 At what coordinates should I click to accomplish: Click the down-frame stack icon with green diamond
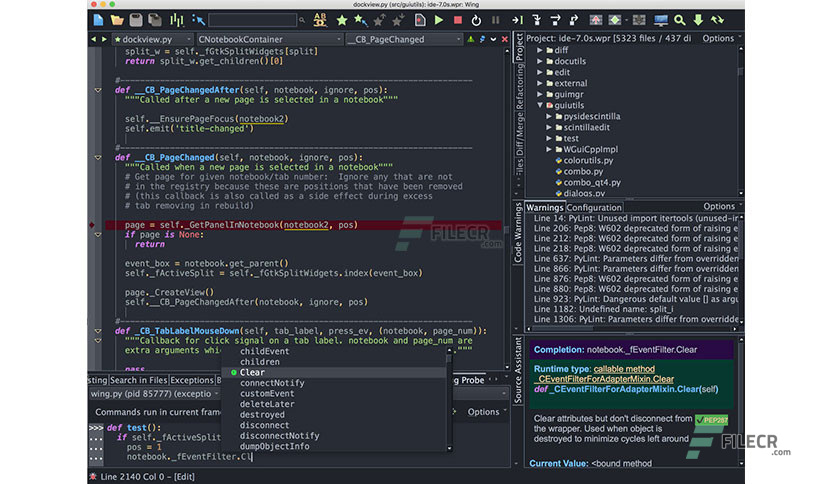click(x=615, y=20)
